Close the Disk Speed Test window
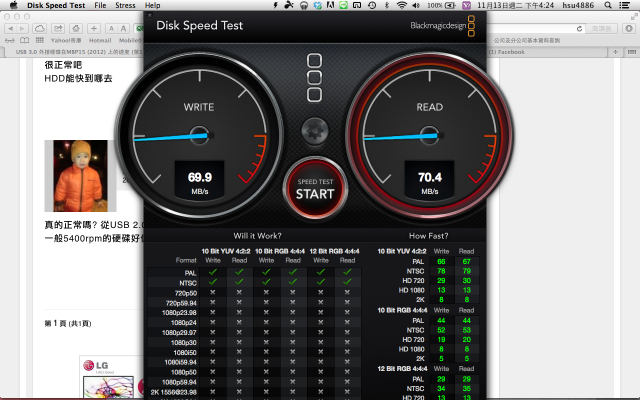The image size is (640, 400). pyautogui.click(x=149, y=15)
